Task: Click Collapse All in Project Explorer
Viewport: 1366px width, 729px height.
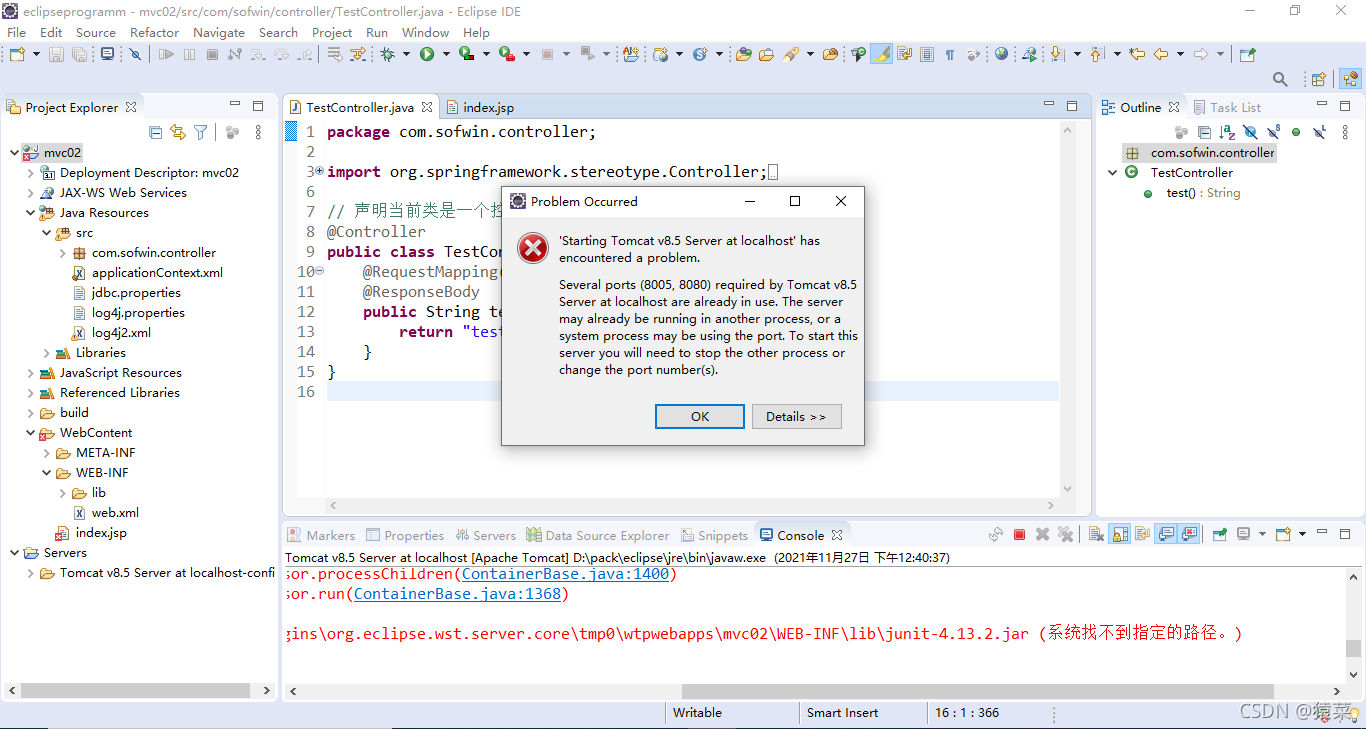Action: point(155,132)
